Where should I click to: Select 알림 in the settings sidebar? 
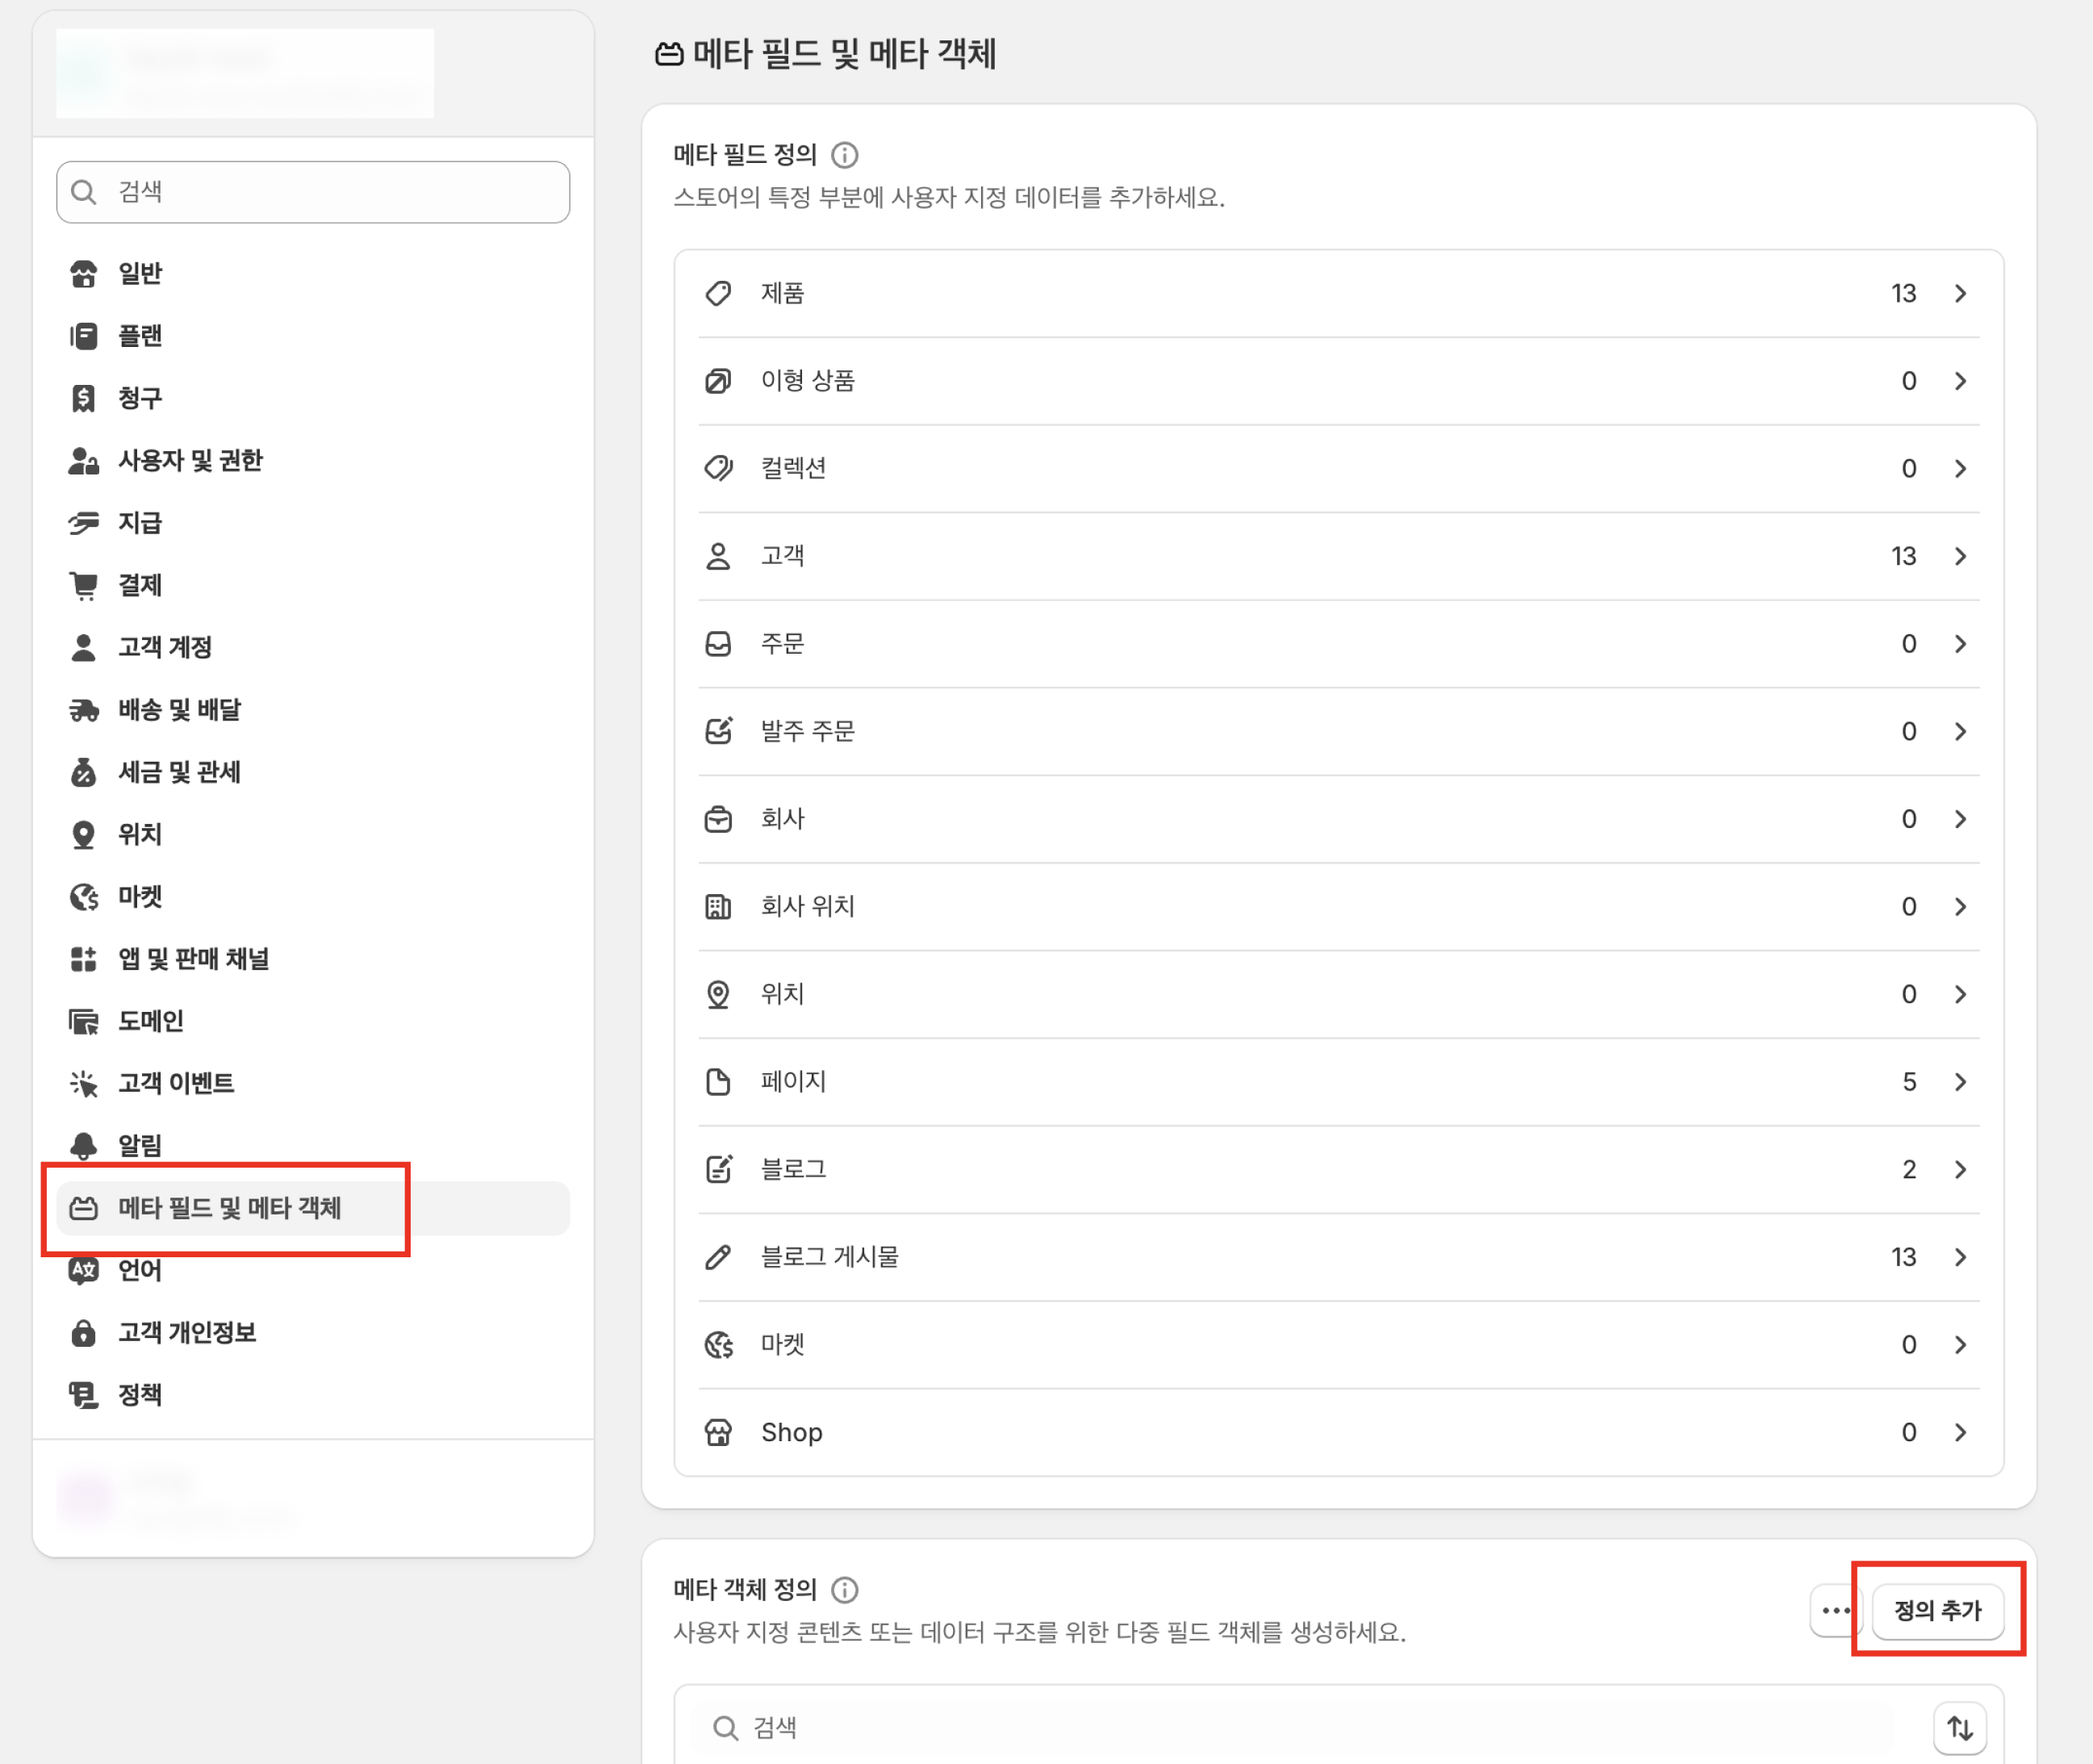point(140,1145)
